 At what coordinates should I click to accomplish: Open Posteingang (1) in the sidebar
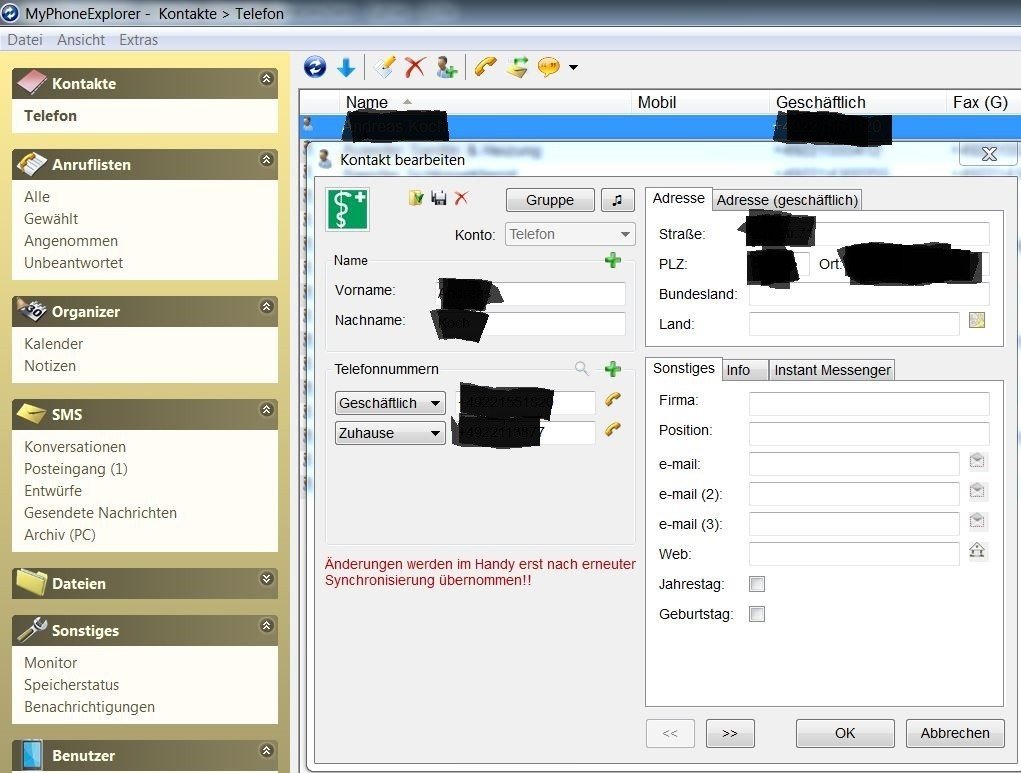[x=76, y=469]
